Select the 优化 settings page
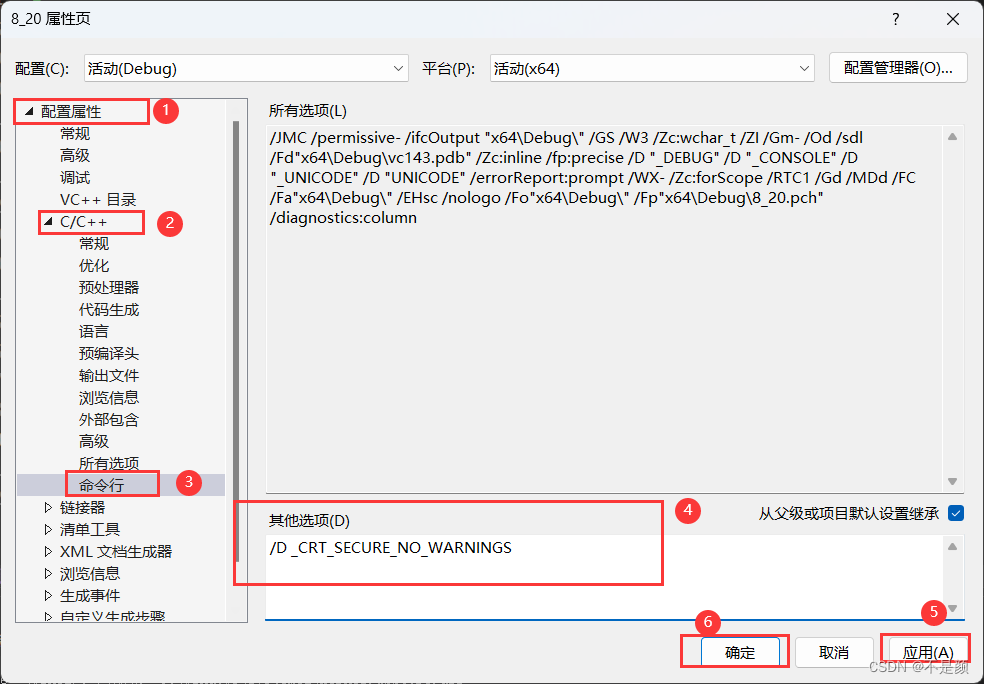This screenshot has width=984, height=684. click(x=94, y=265)
